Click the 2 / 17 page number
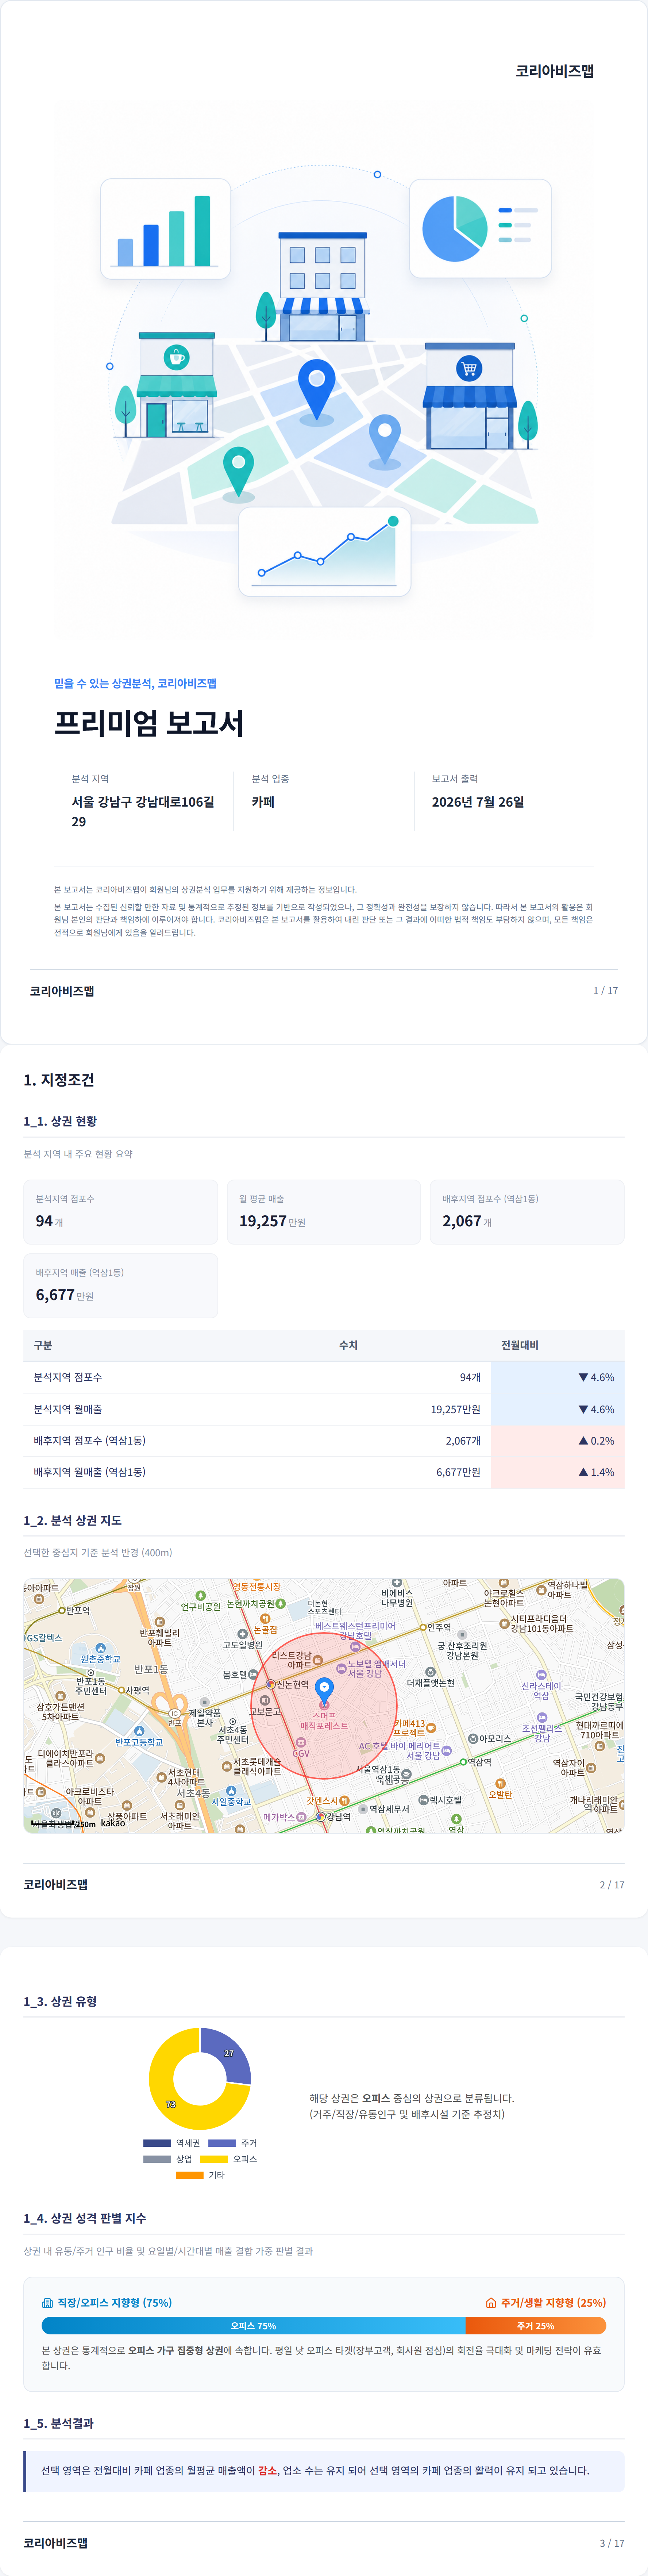The height and width of the screenshot is (2576, 648). coord(612,1885)
